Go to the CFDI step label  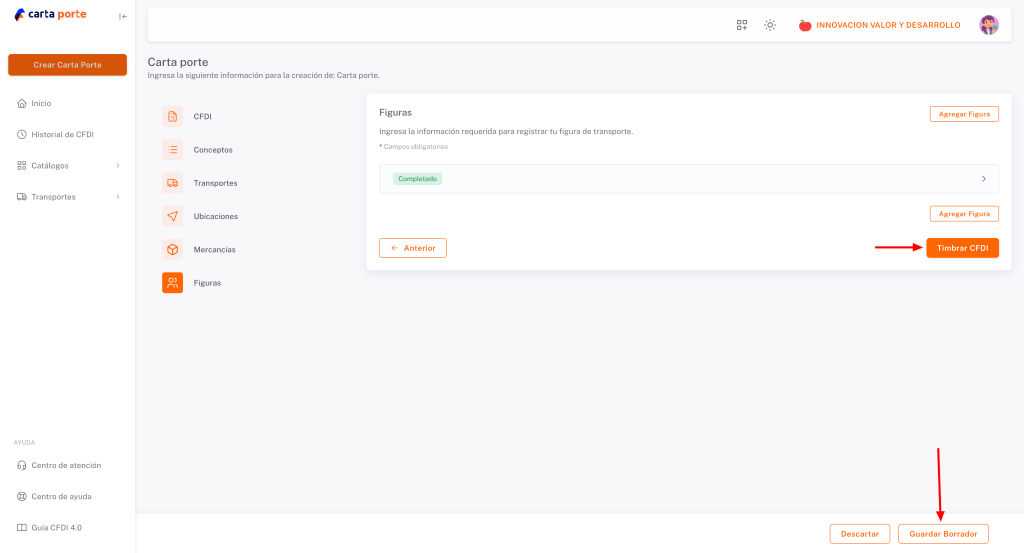[202, 116]
